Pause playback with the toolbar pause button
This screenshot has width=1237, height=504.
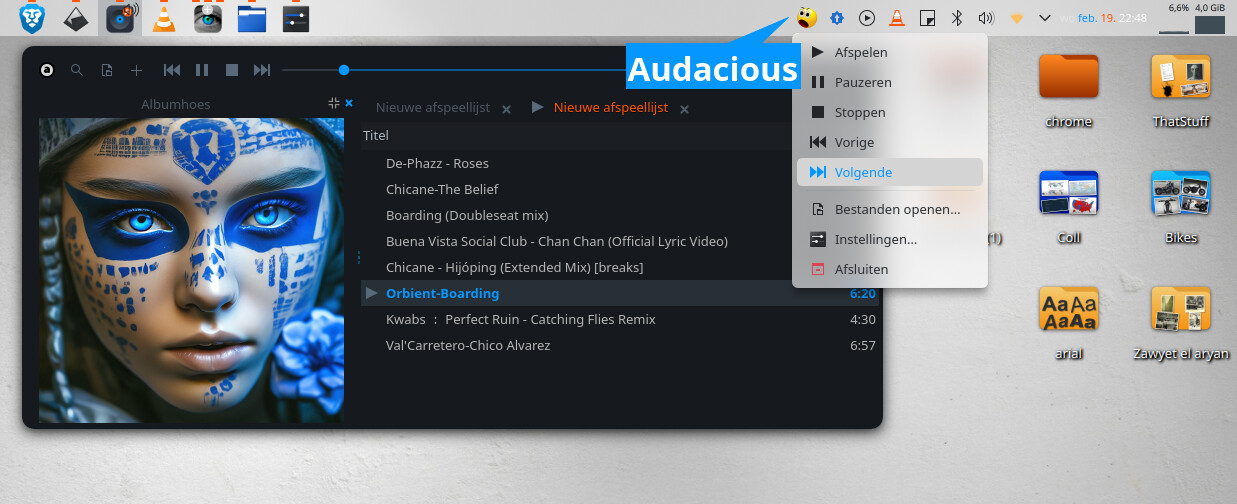[202, 70]
